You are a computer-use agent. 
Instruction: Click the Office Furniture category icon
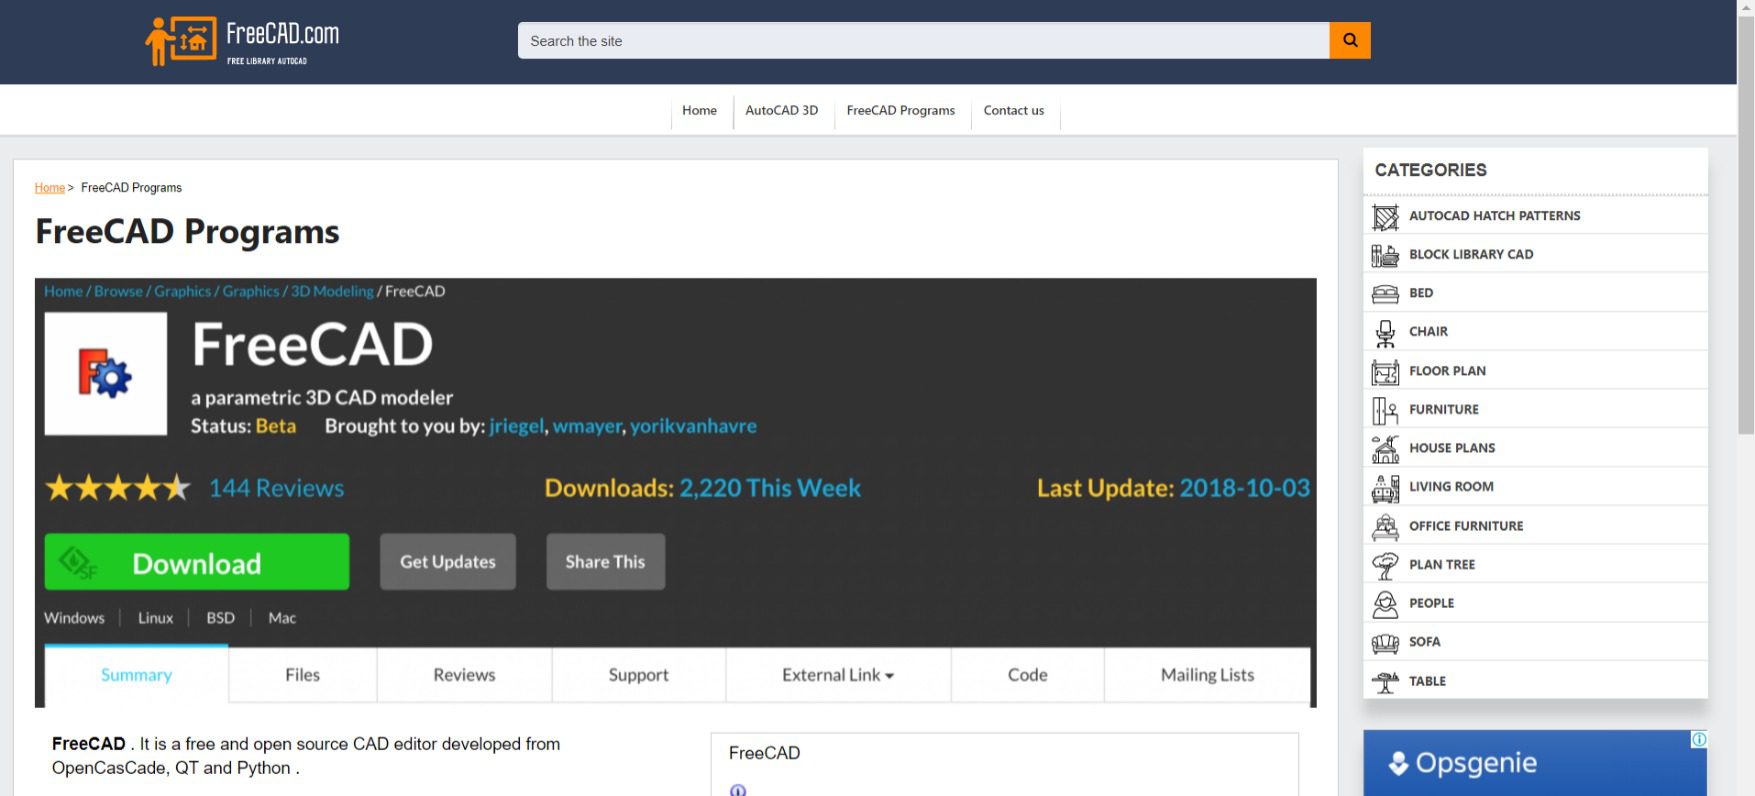(x=1385, y=526)
